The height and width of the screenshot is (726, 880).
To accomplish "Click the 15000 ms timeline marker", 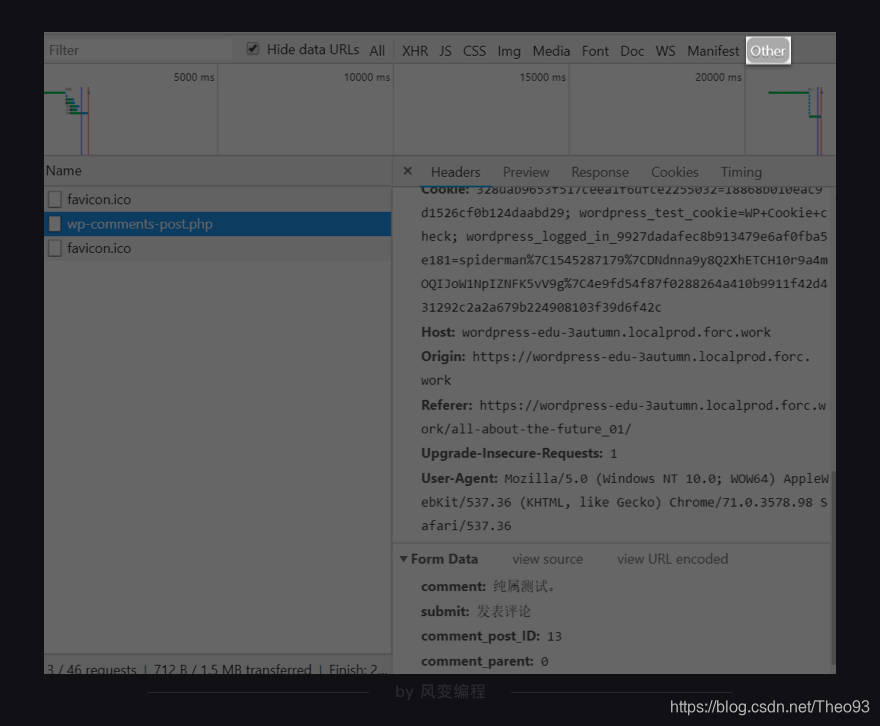I will tap(543, 77).
